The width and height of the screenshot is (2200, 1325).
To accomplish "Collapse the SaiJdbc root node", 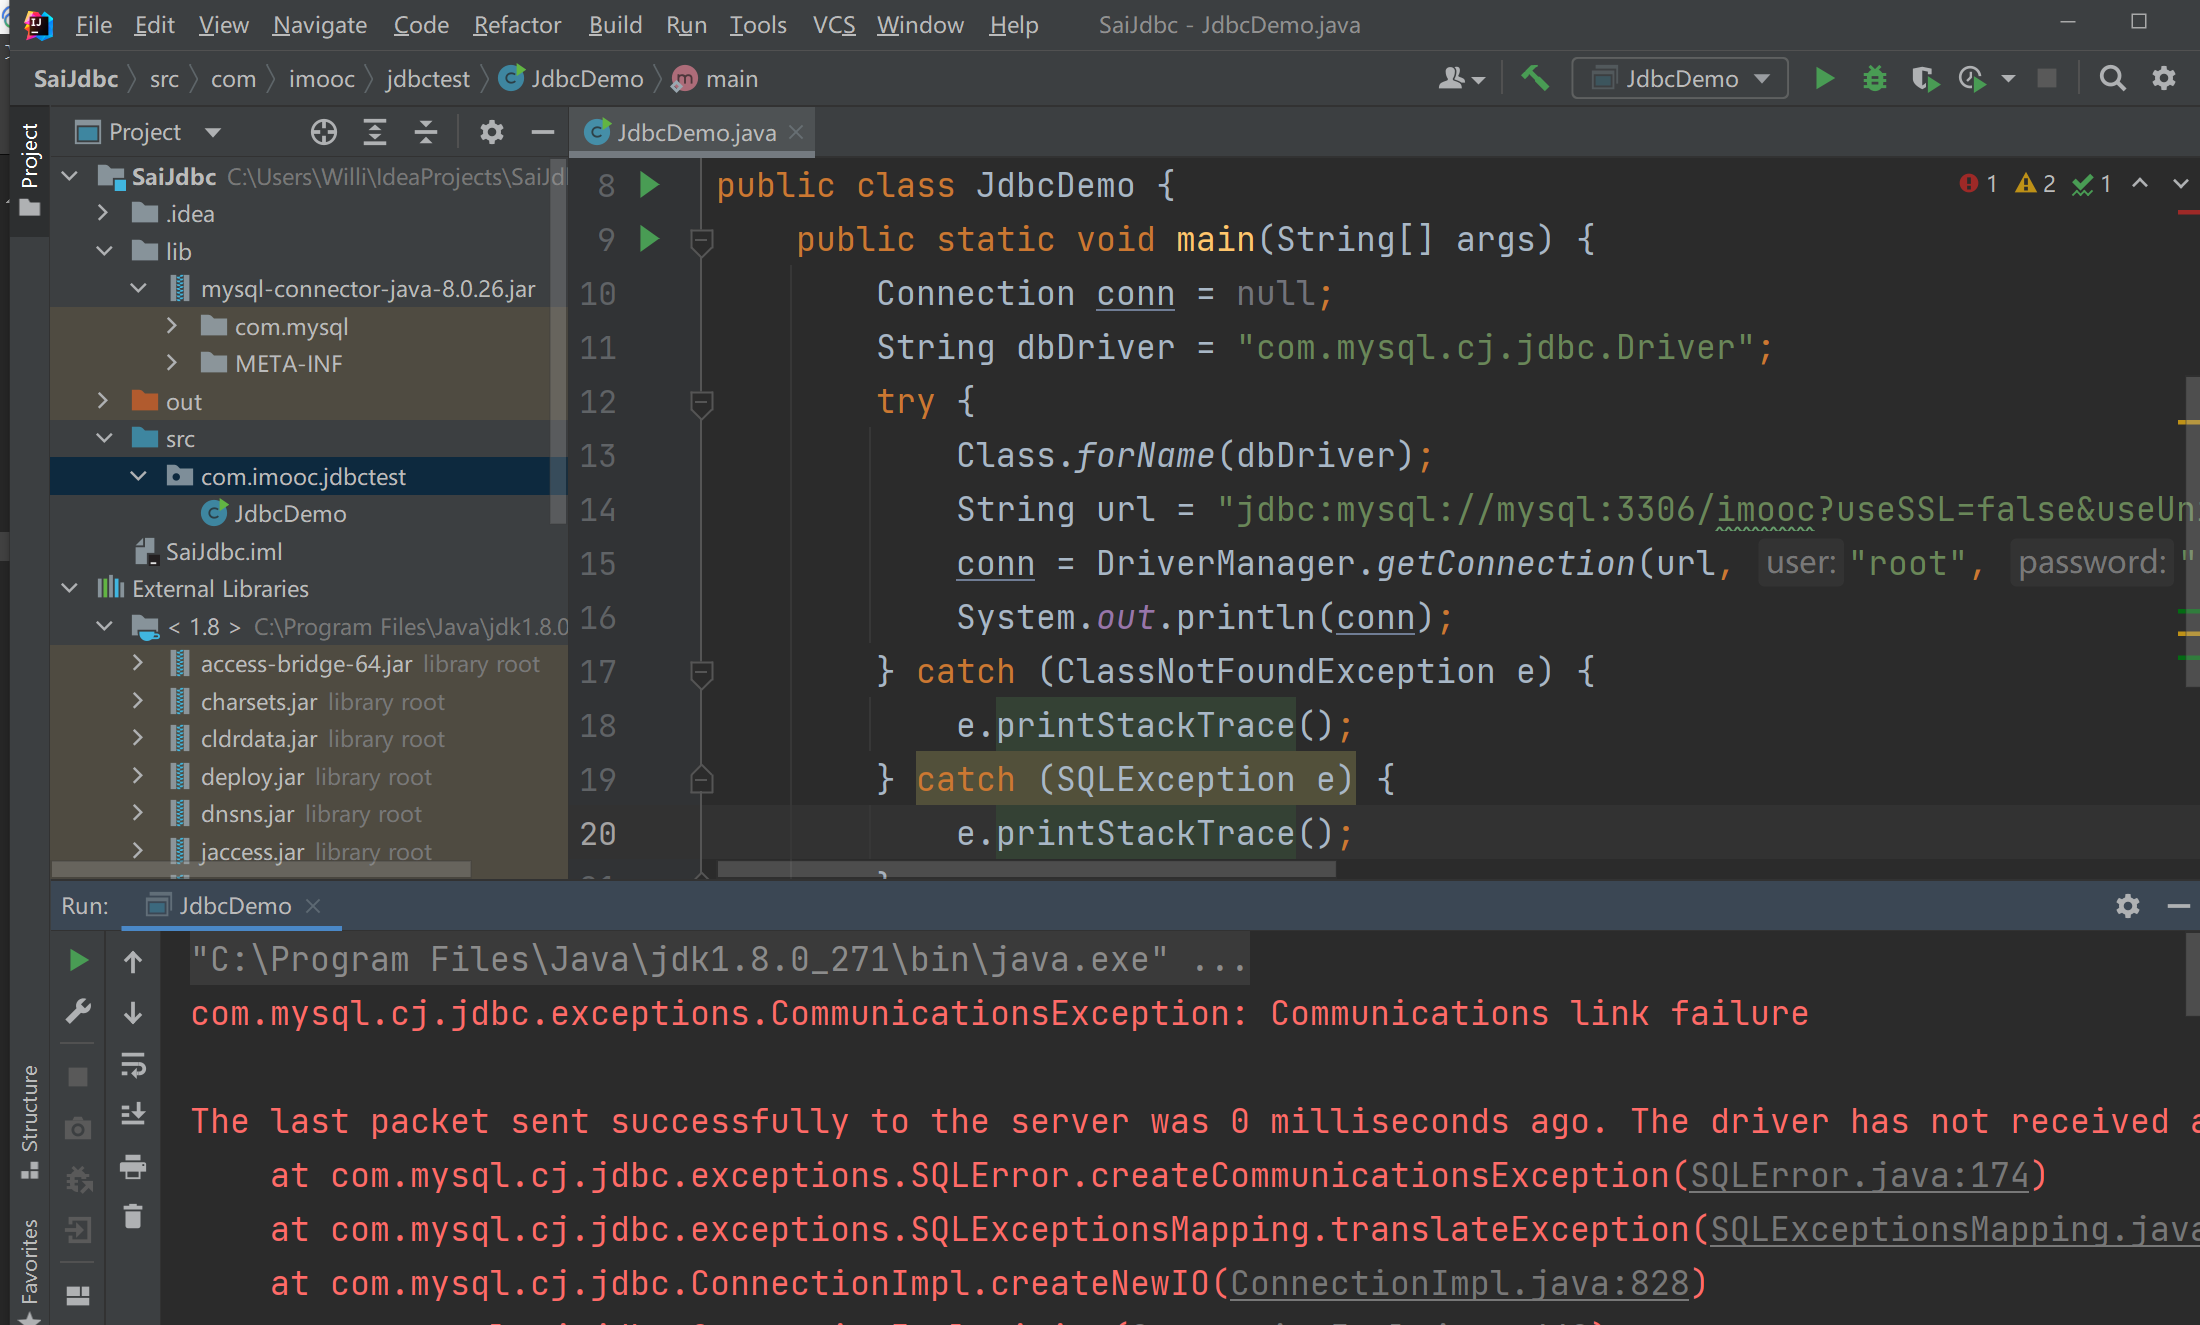I will (x=70, y=177).
